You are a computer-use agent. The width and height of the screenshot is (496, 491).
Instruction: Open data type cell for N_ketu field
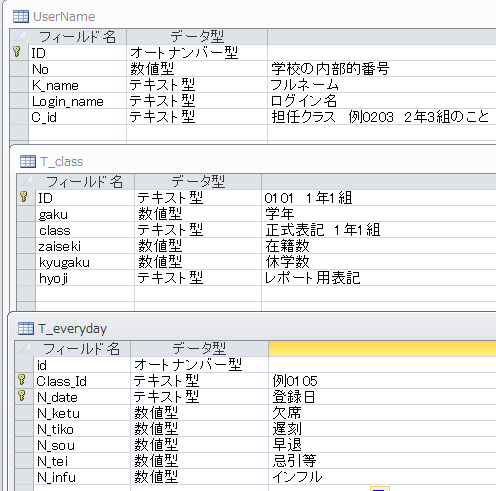pyautogui.click(x=199, y=413)
